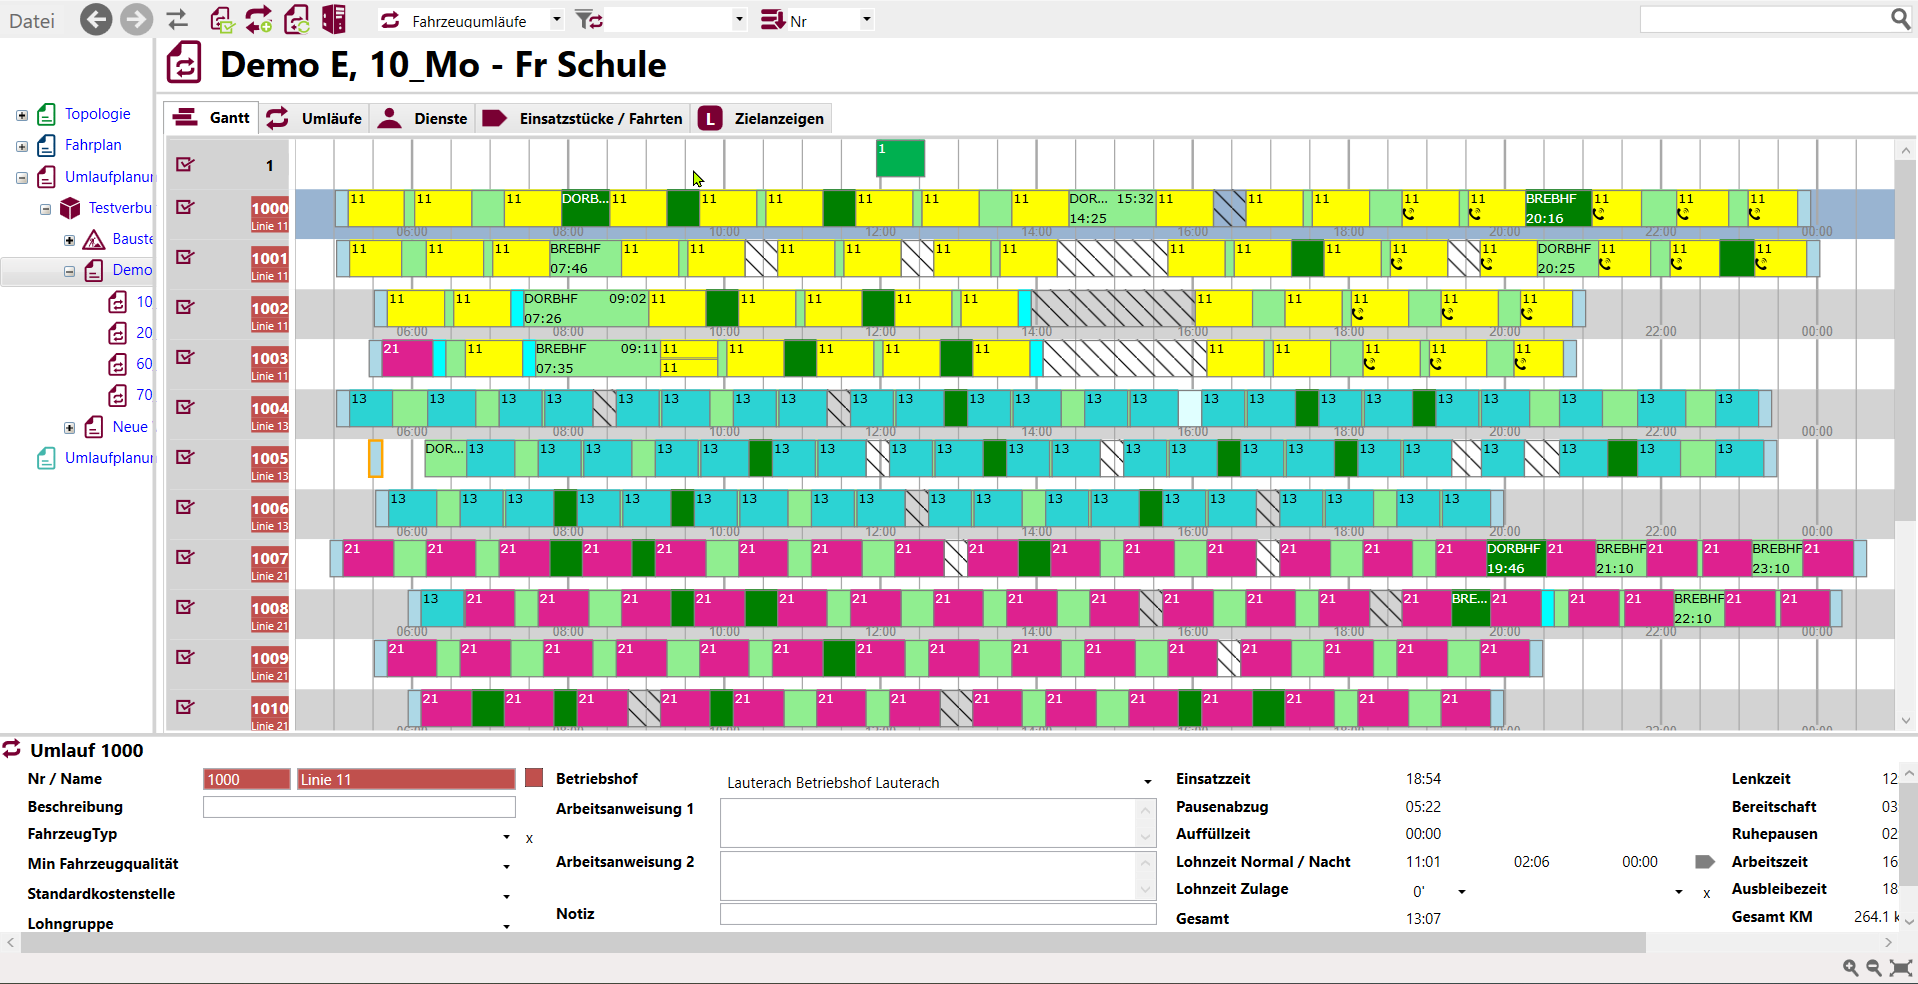Click the fit-to-window zoom icon

(1900, 967)
